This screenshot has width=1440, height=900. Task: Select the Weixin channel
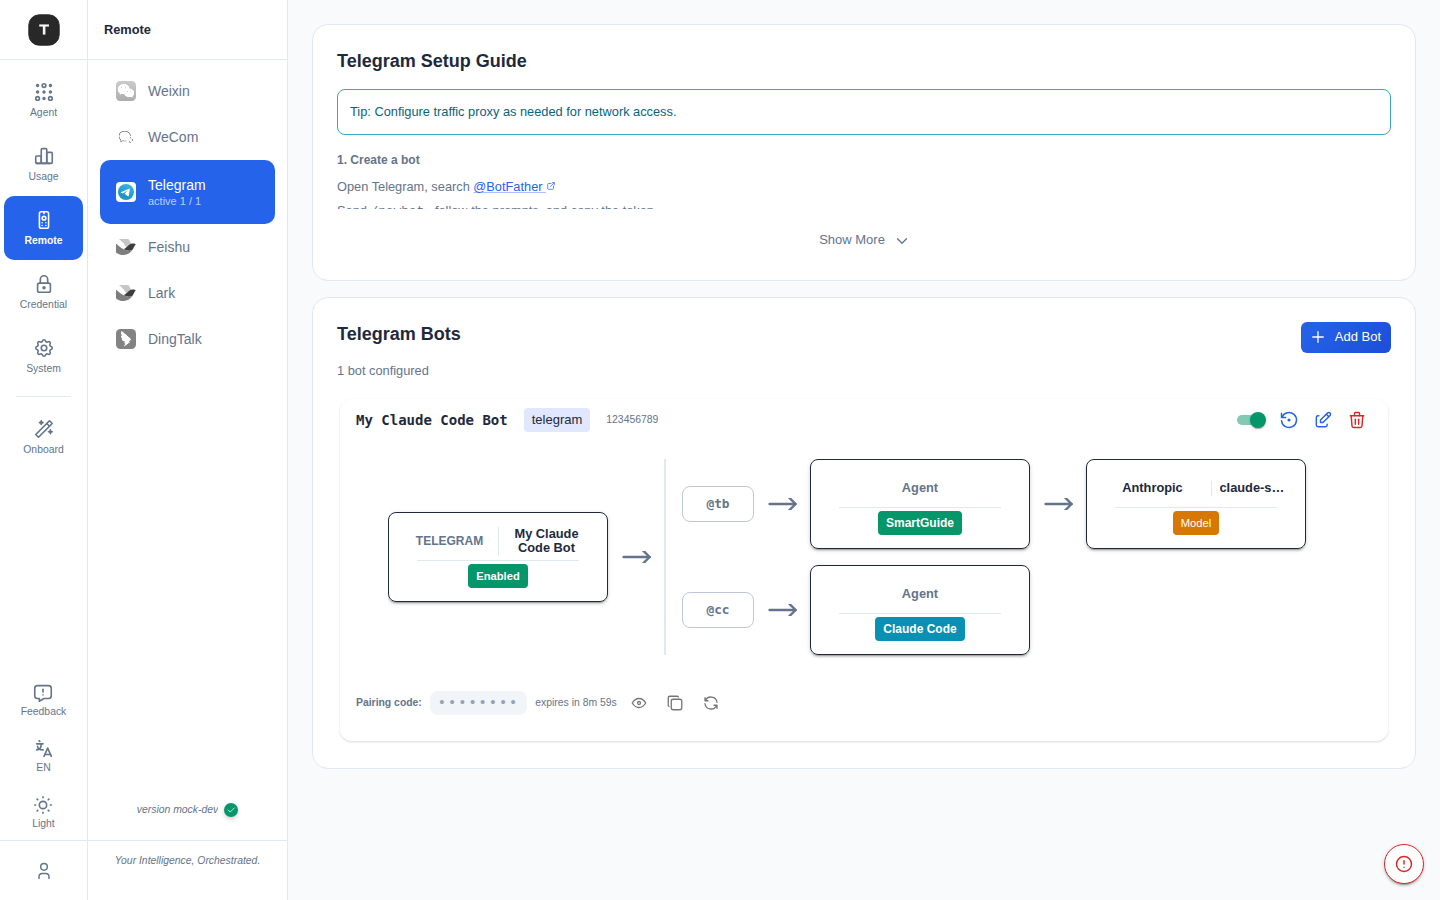(188, 91)
